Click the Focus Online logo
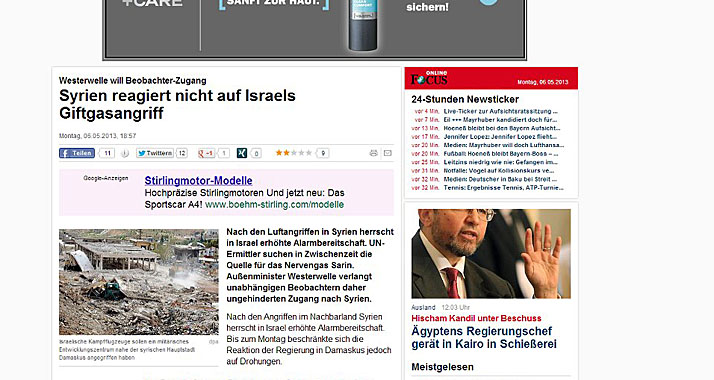 pyautogui.click(x=429, y=78)
